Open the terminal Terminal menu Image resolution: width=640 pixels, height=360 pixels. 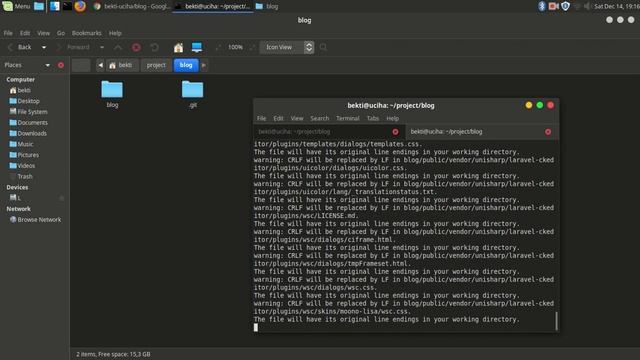tap(348, 118)
